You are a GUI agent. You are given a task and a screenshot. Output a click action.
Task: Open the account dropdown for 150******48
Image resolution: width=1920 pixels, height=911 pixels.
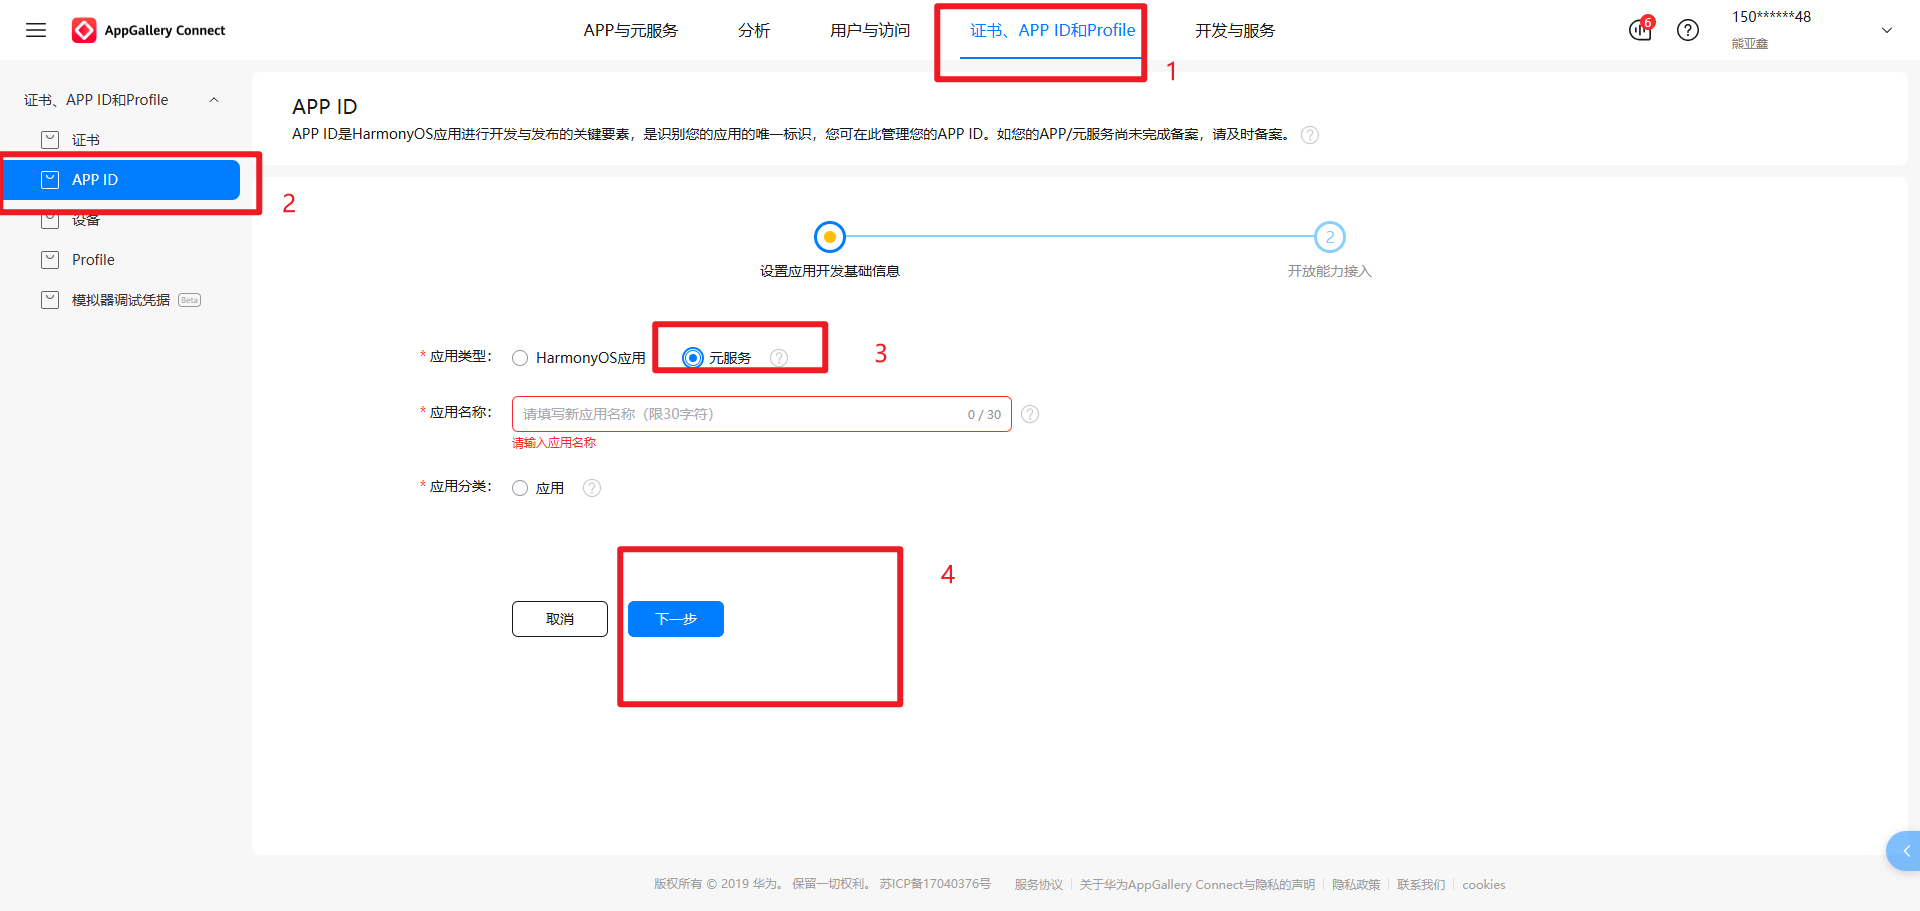click(1887, 30)
